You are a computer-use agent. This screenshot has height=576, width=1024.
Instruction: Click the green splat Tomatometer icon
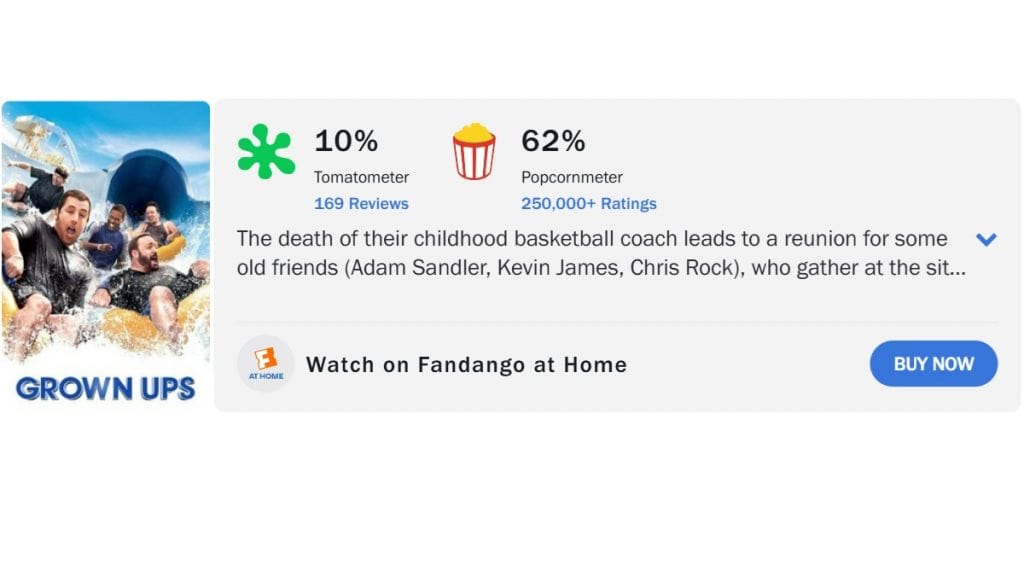[x=266, y=152]
